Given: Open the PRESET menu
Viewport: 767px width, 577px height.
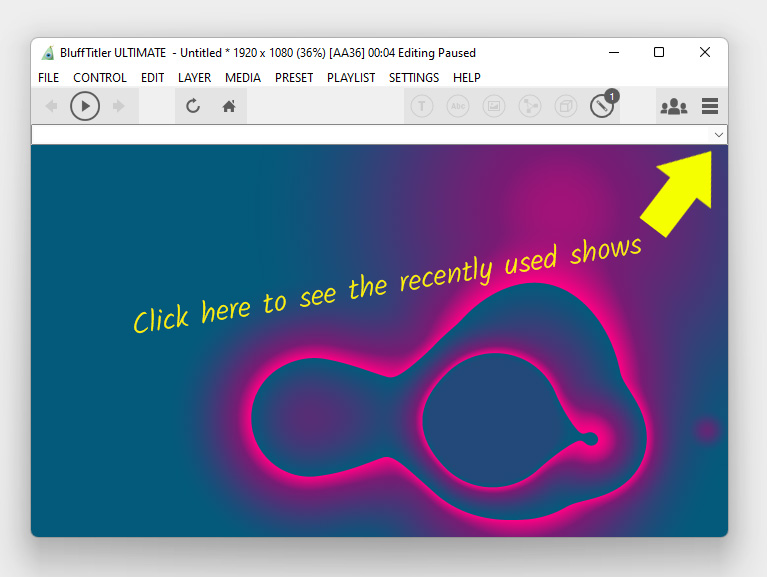Looking at the screenshot, I should pyautogui.click(x=294, y=78).
